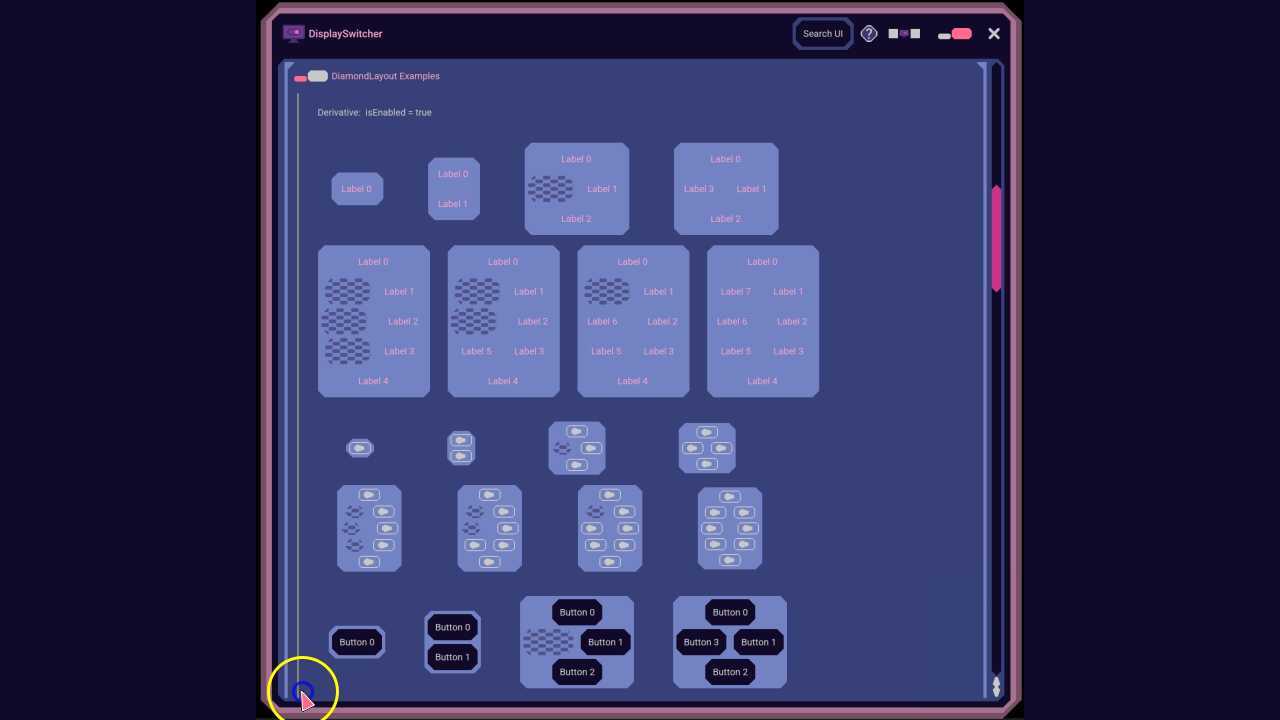
Task: Click the pink vertical scrollbar thumb
Action: coord(996,238)
